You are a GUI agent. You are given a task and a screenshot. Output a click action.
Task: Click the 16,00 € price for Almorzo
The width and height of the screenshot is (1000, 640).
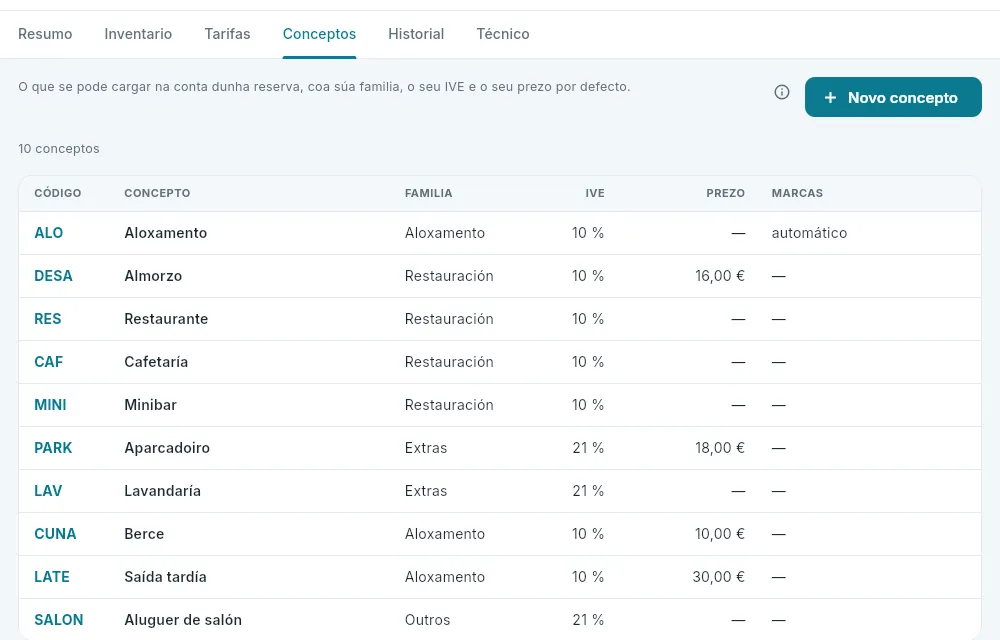click(x=719, y=276)
